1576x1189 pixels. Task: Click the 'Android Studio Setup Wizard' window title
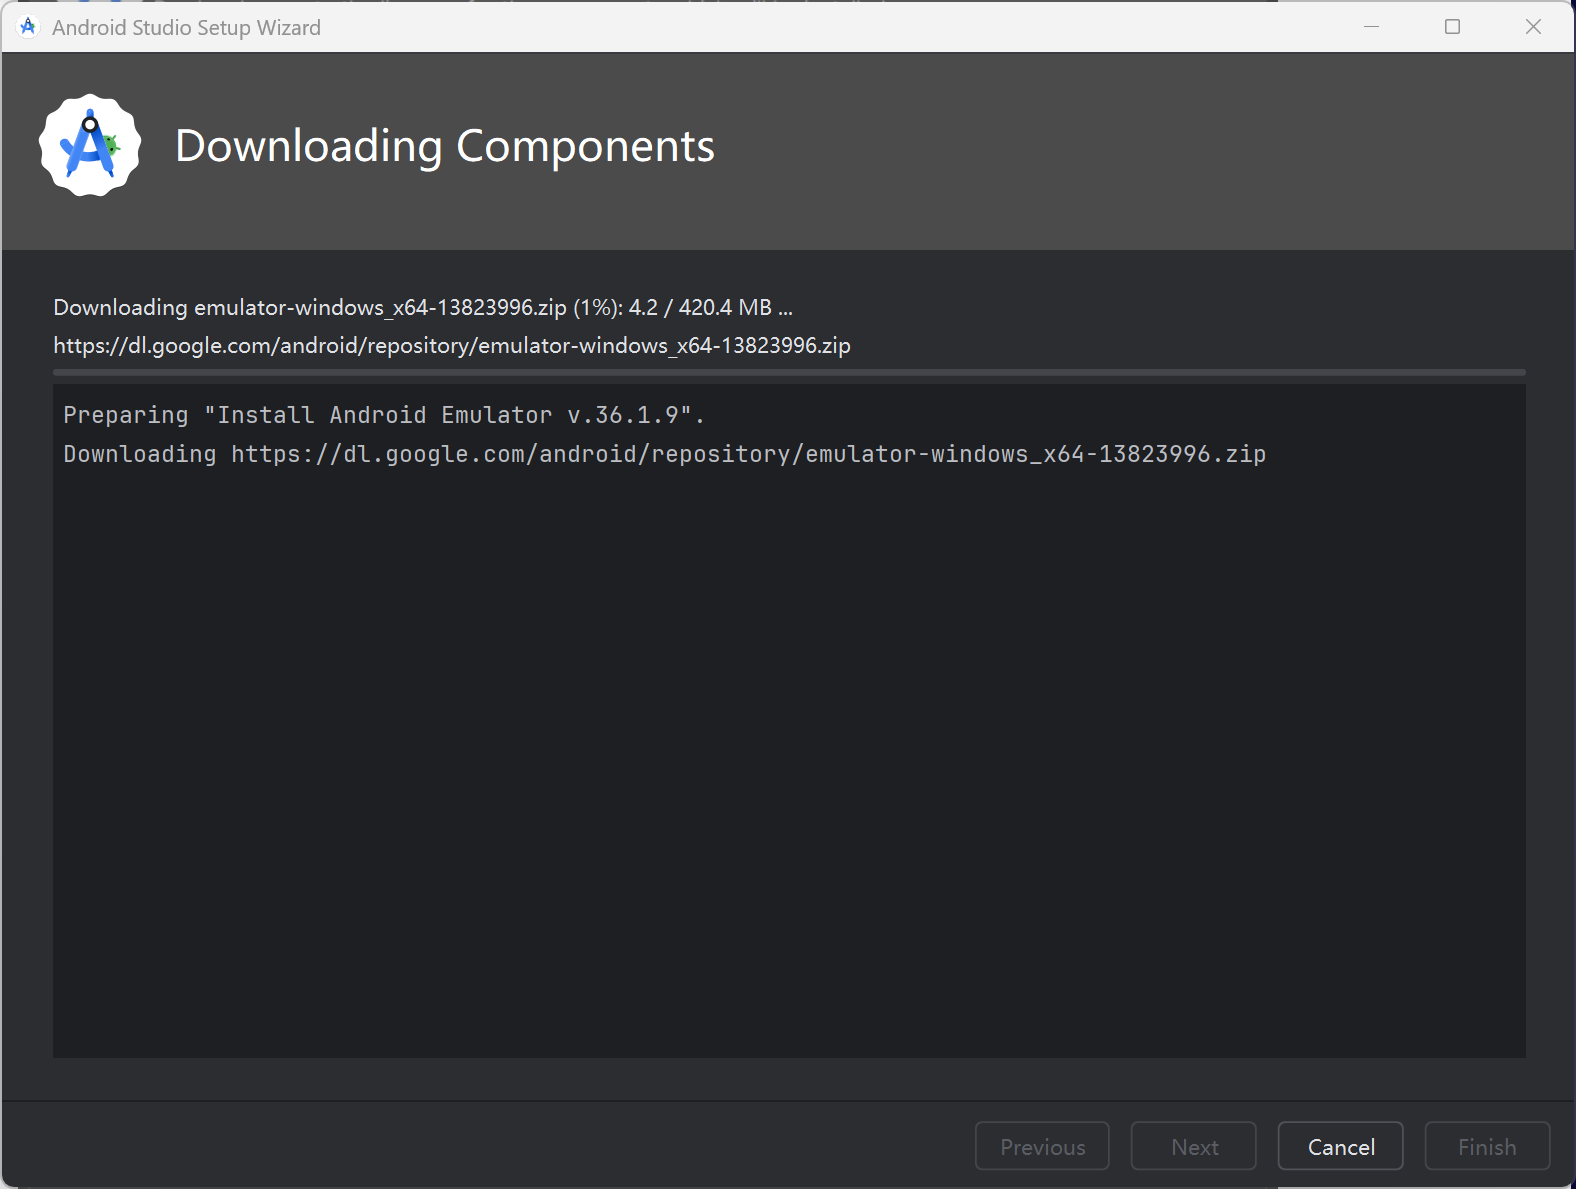pyautogui.click(x=186, y=27)
